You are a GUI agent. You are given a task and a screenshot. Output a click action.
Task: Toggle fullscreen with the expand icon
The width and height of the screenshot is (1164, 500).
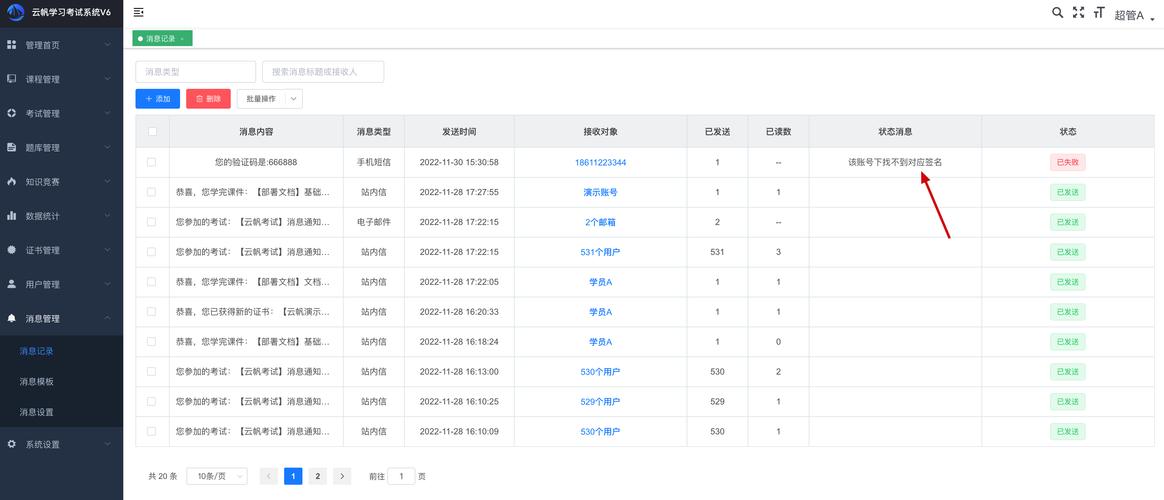[x=1079, y=13]
